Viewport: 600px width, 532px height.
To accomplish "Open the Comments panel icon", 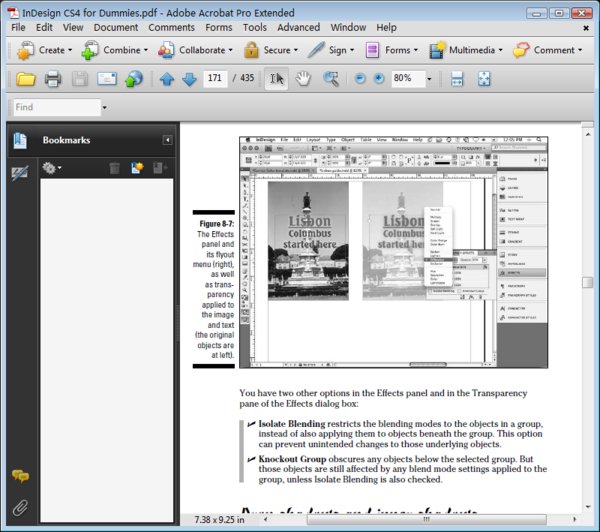I will (19, 477).
